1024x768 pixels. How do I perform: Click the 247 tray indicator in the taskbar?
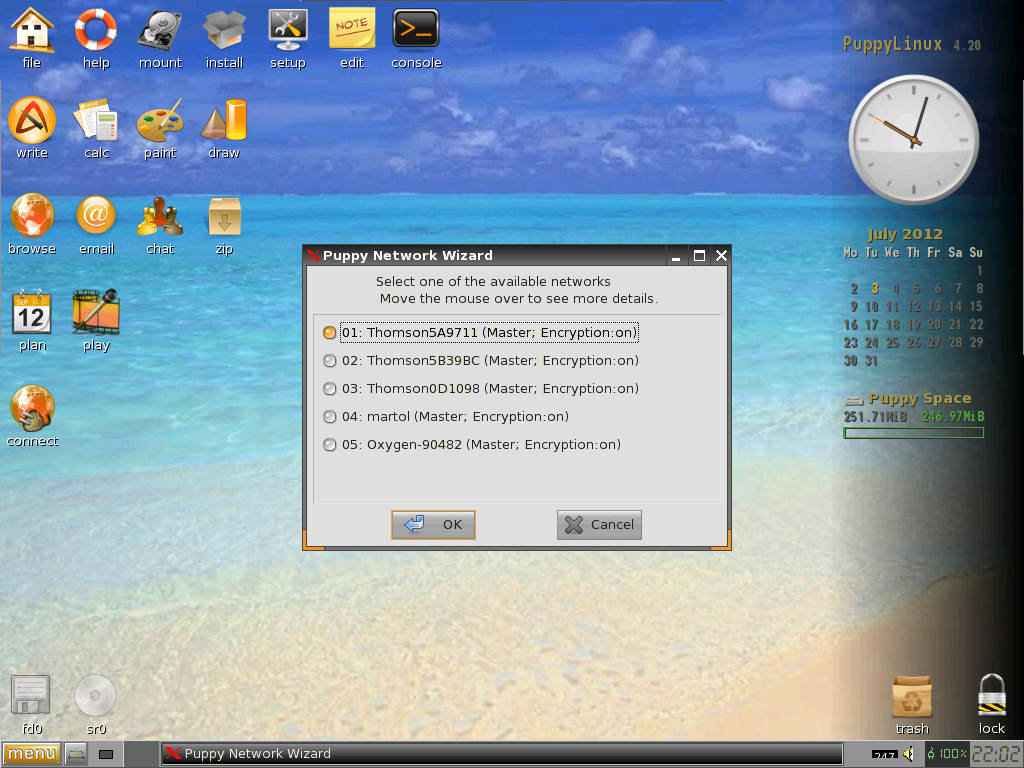point(884,756)
